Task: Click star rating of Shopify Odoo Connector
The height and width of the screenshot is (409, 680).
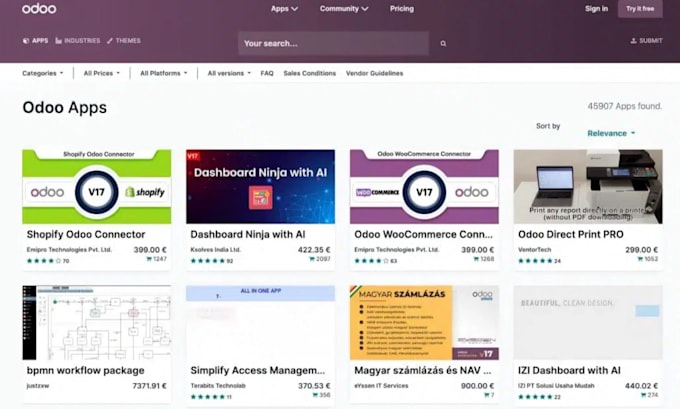Action: pos(44,261)
